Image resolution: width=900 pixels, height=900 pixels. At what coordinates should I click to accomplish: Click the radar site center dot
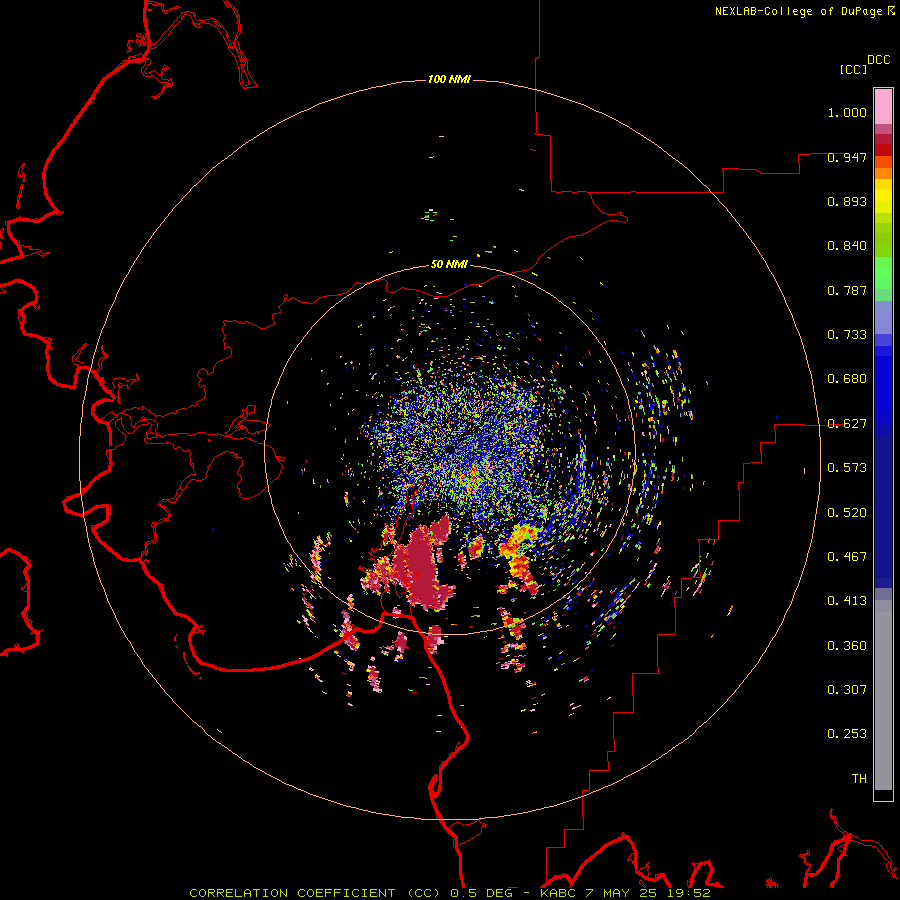tap(450, 449)
